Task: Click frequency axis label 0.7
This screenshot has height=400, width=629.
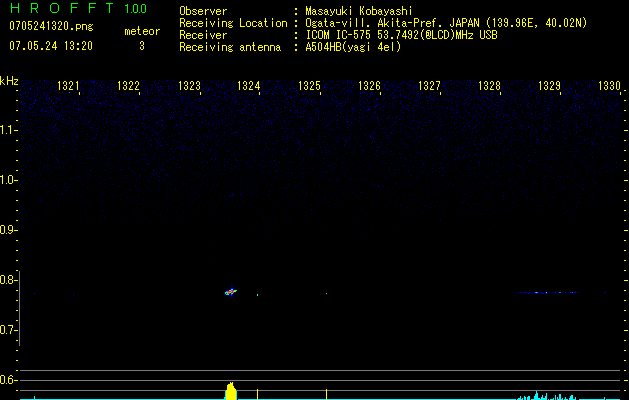Action: click(7, 330)
